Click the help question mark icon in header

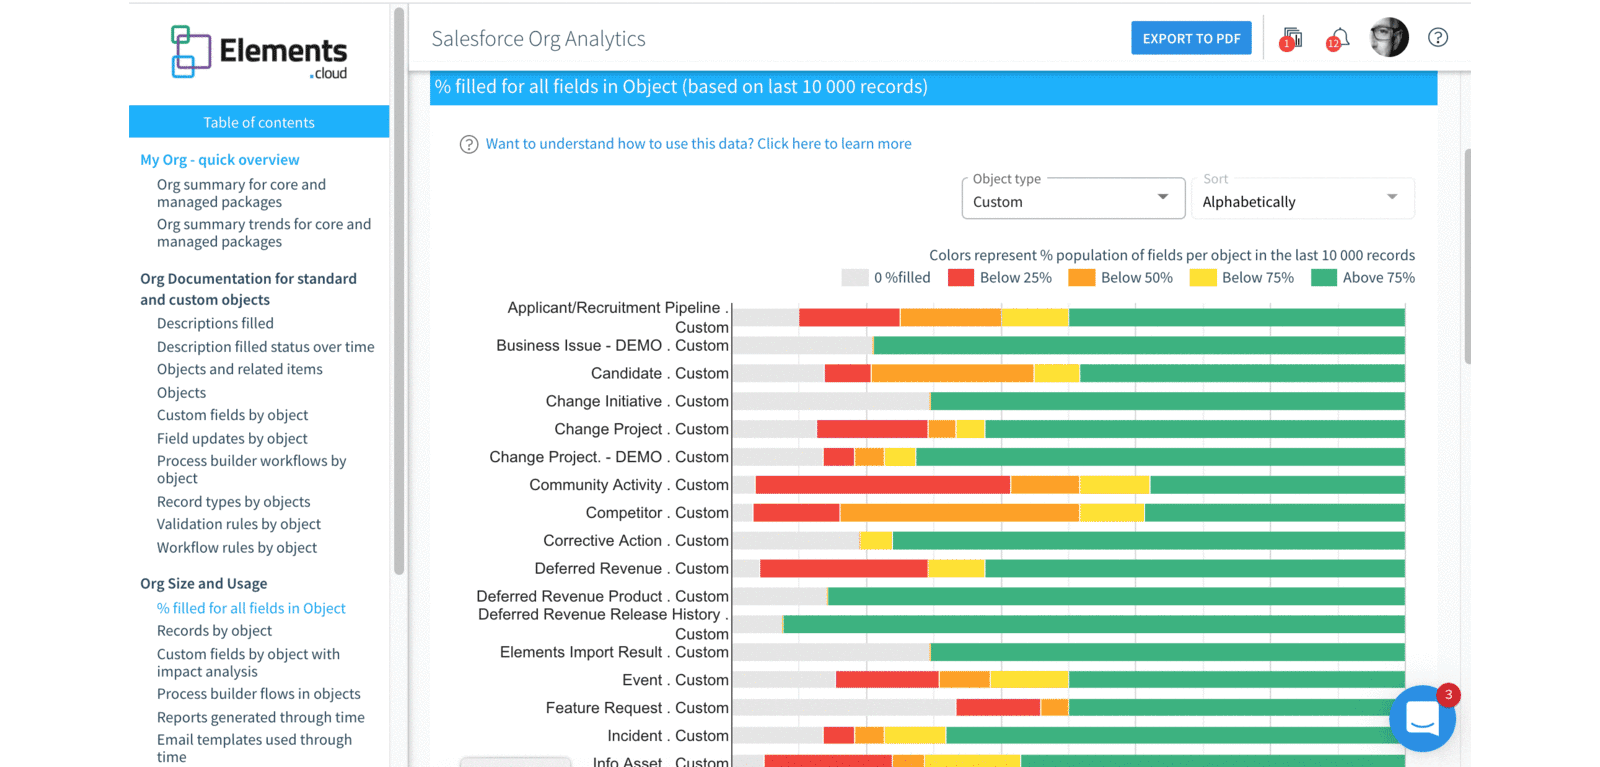[x=1438, y=38]
